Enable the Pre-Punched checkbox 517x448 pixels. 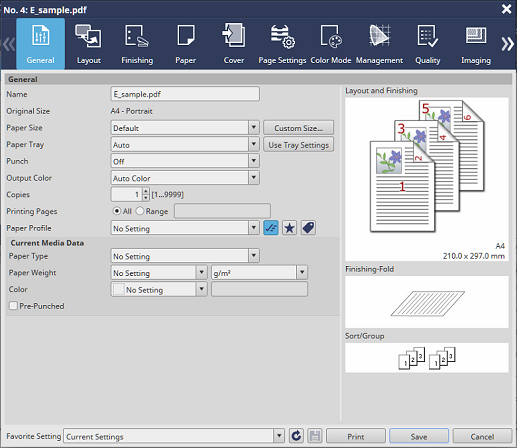tap(13, 306)
